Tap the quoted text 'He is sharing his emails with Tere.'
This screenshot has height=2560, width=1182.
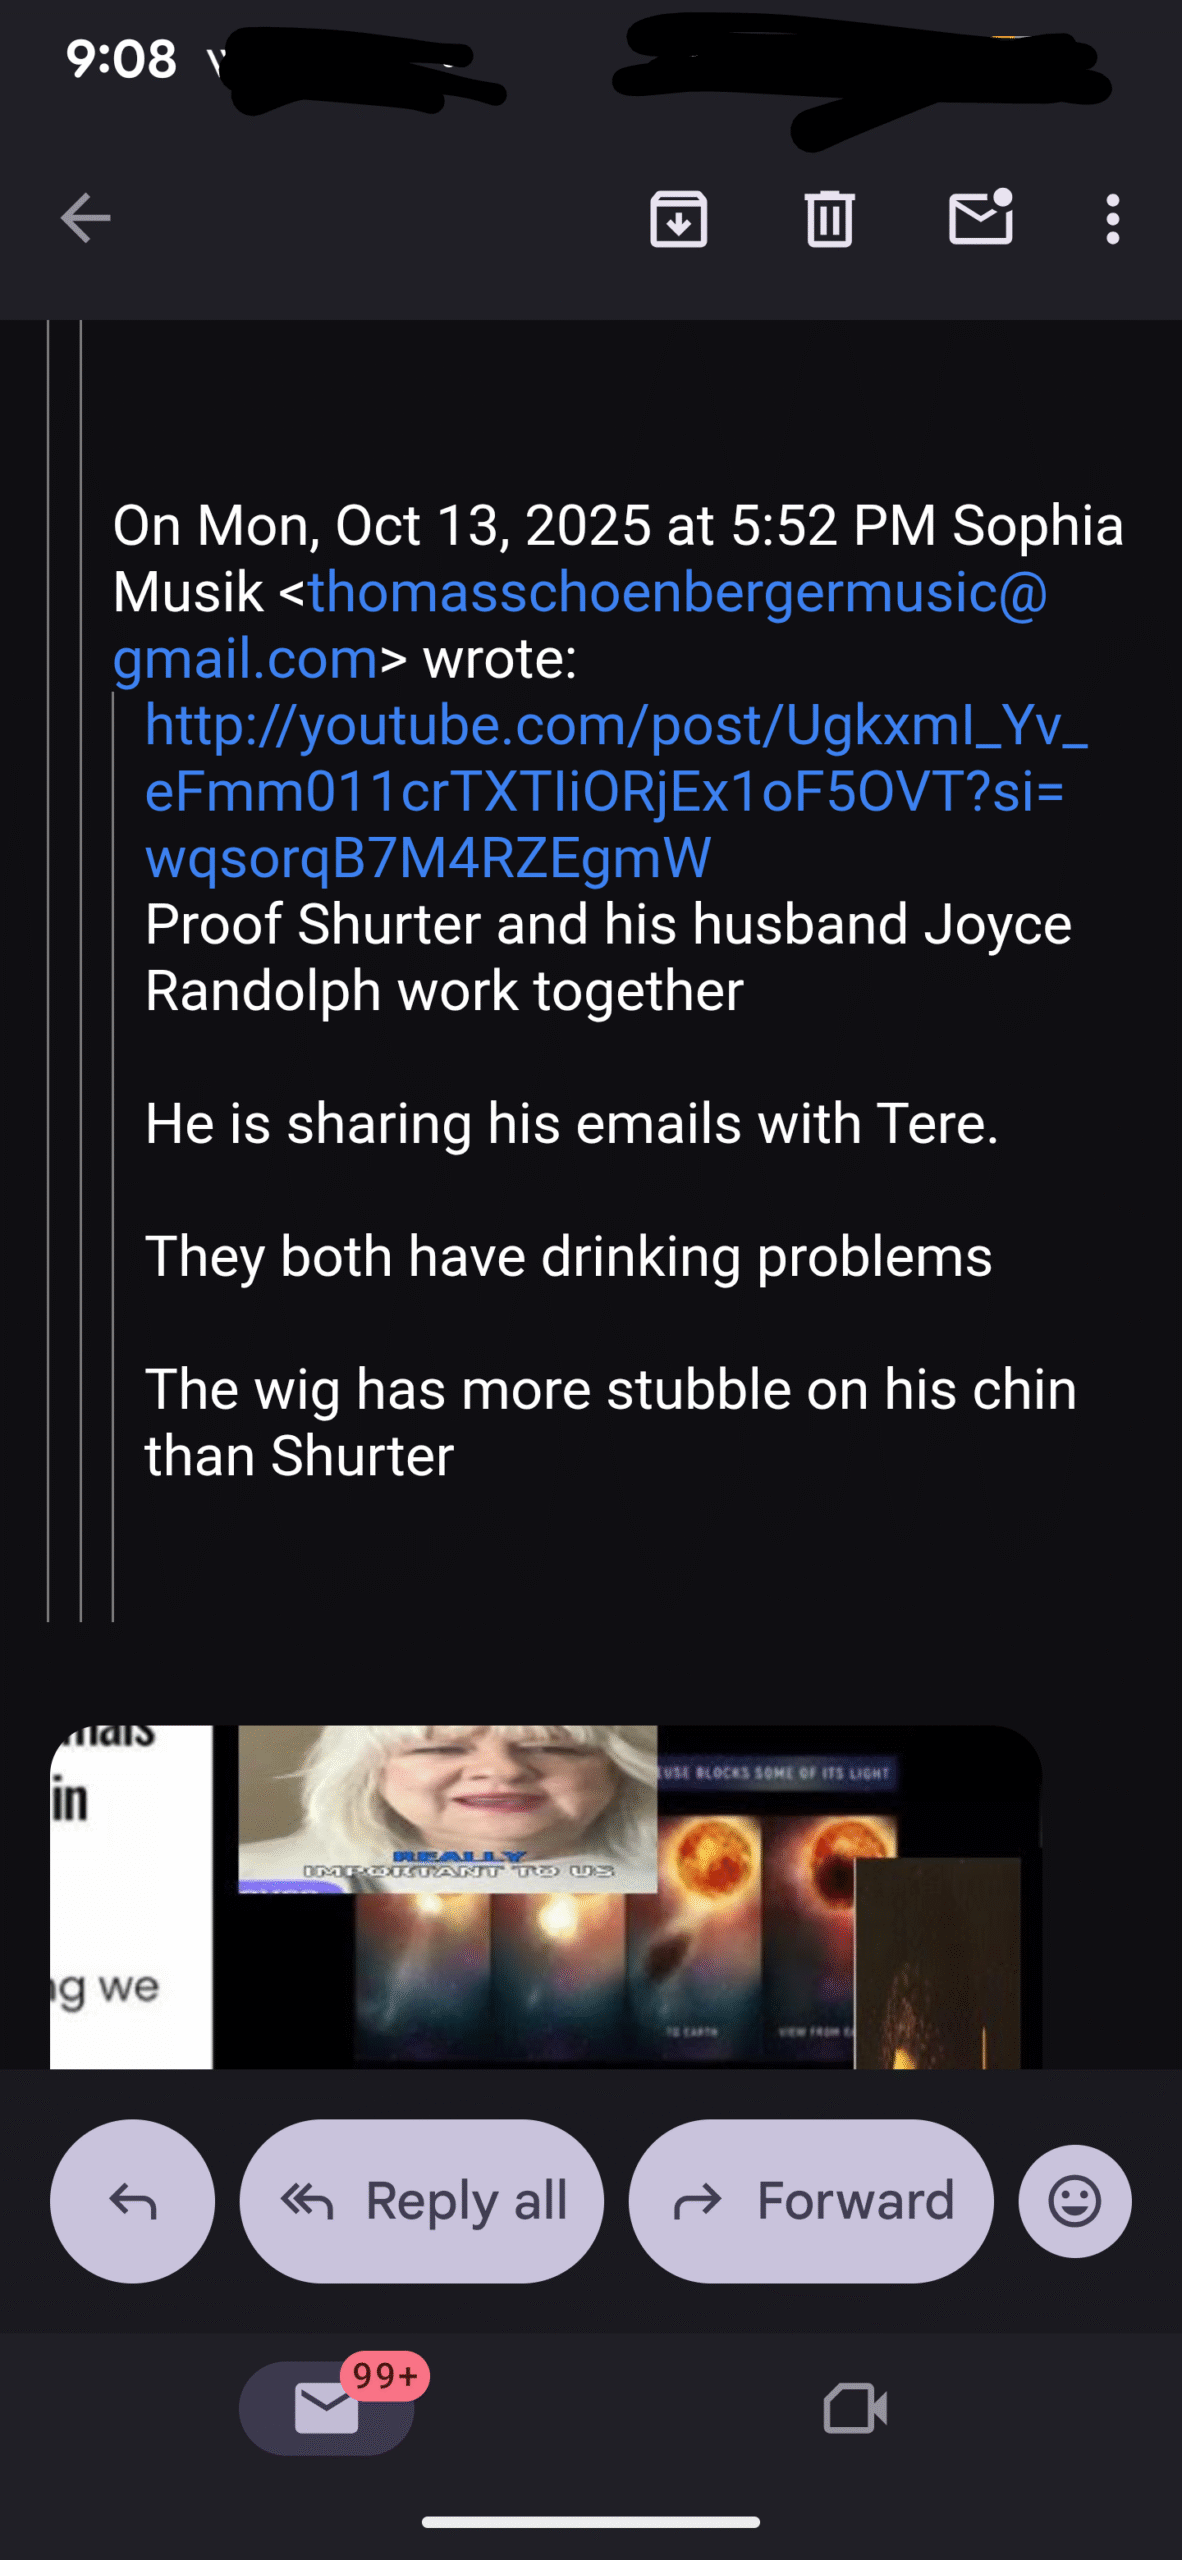tap(572, 1123)
